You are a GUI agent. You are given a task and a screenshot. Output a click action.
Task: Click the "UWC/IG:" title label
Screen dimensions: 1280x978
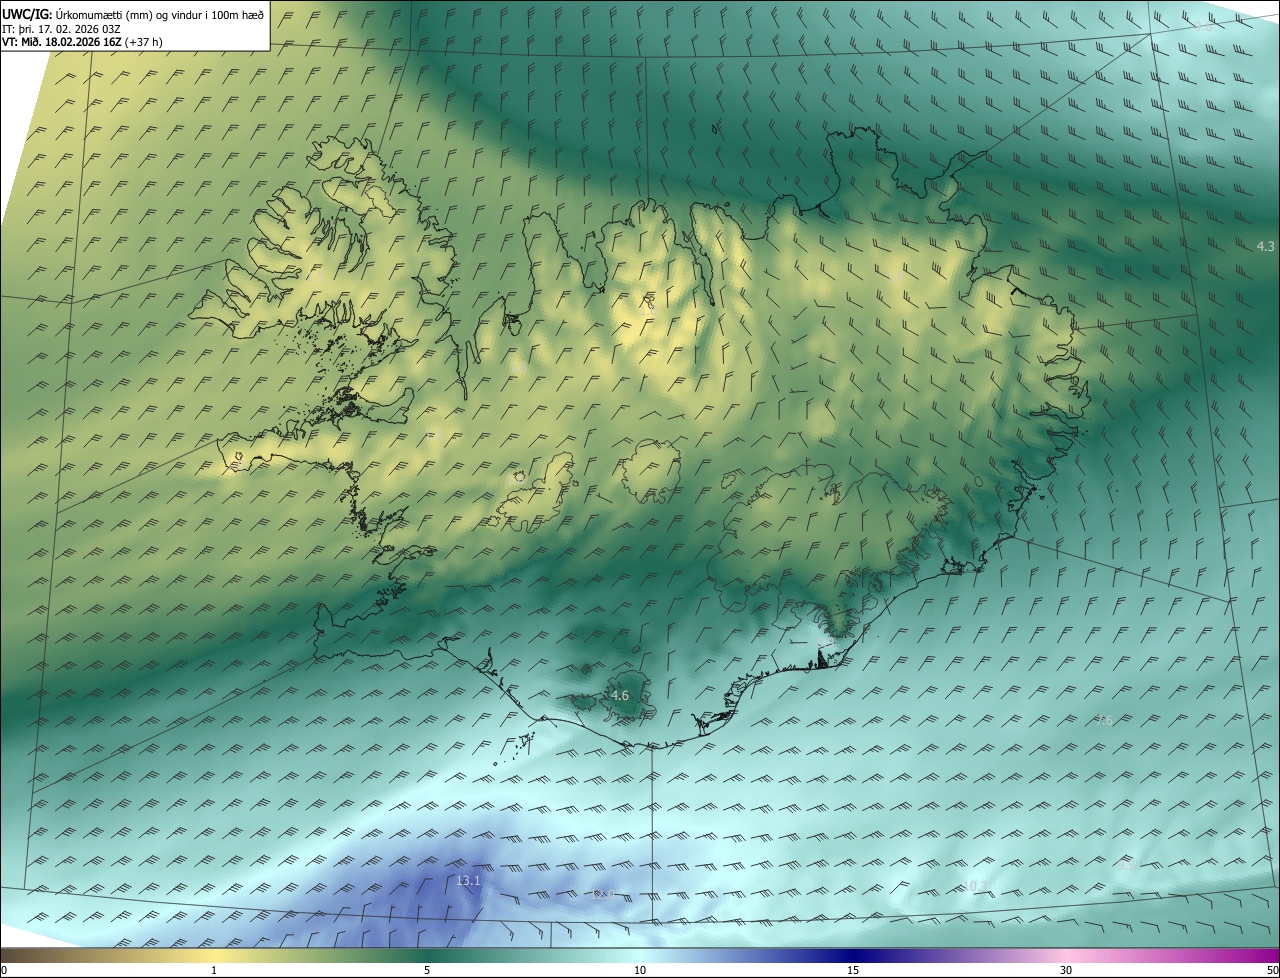click(x=27, y=15)
